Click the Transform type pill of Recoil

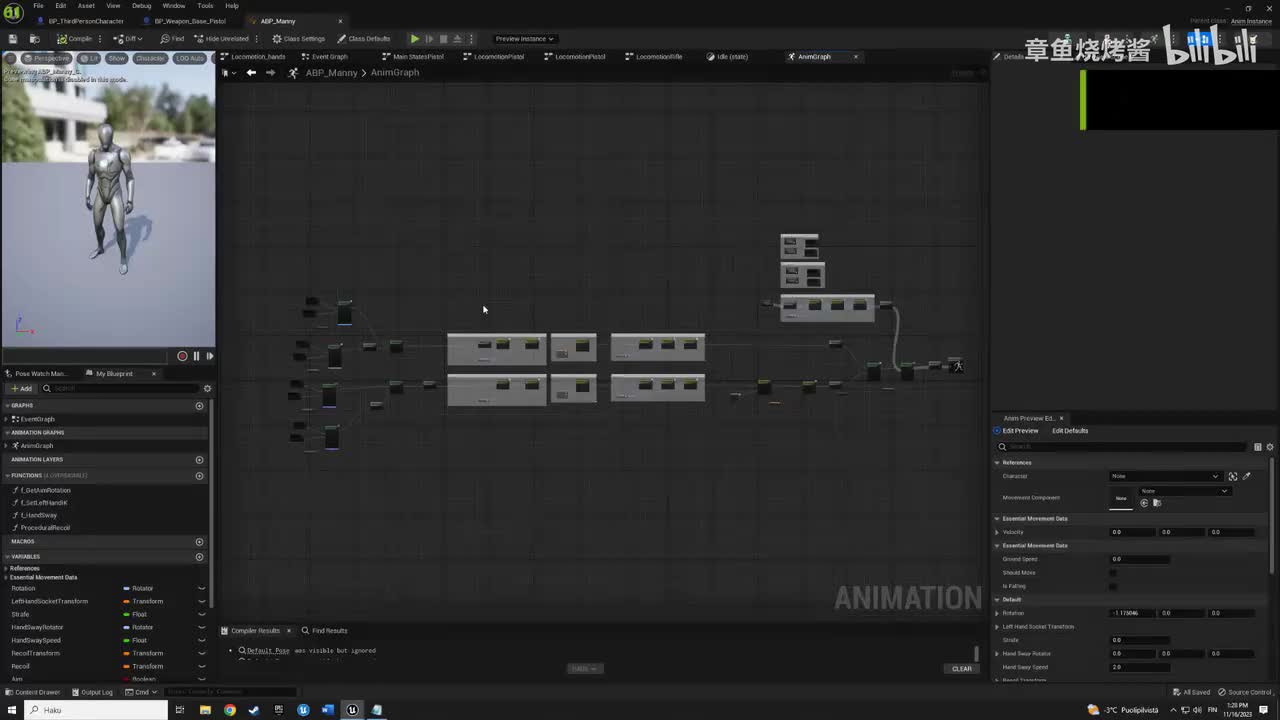coord(143,667)
